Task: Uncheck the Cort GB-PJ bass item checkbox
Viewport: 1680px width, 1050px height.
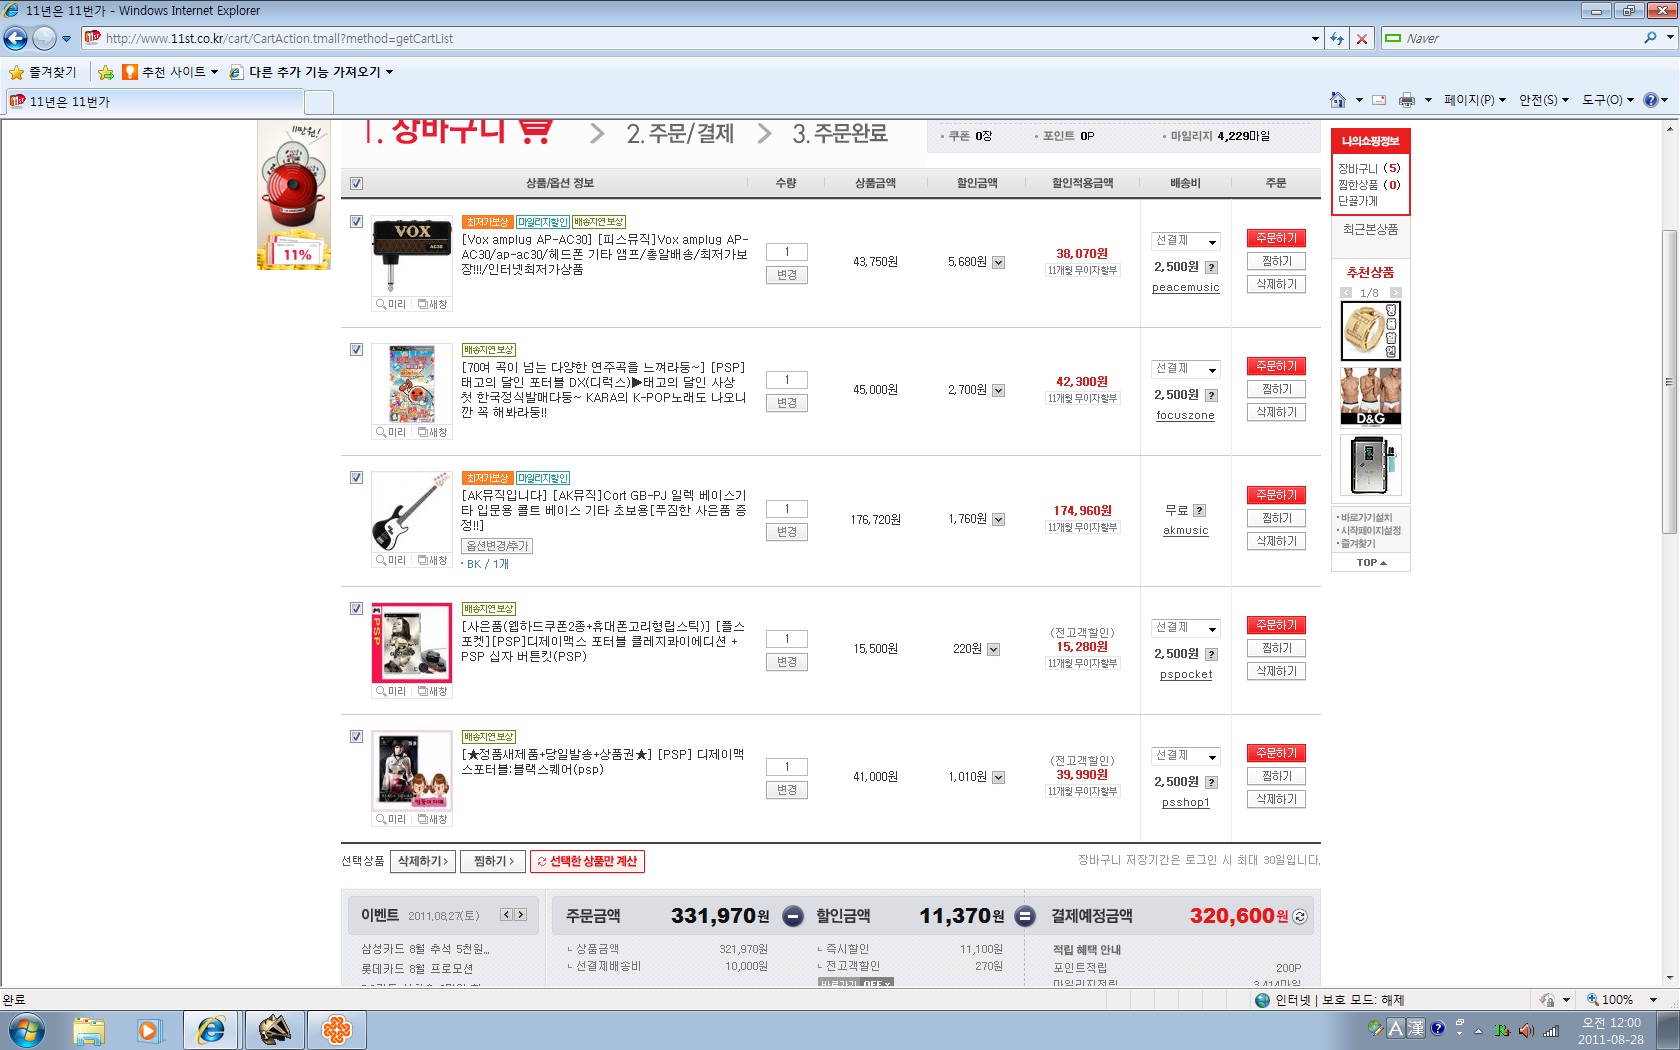Action: tap(356, 477)
